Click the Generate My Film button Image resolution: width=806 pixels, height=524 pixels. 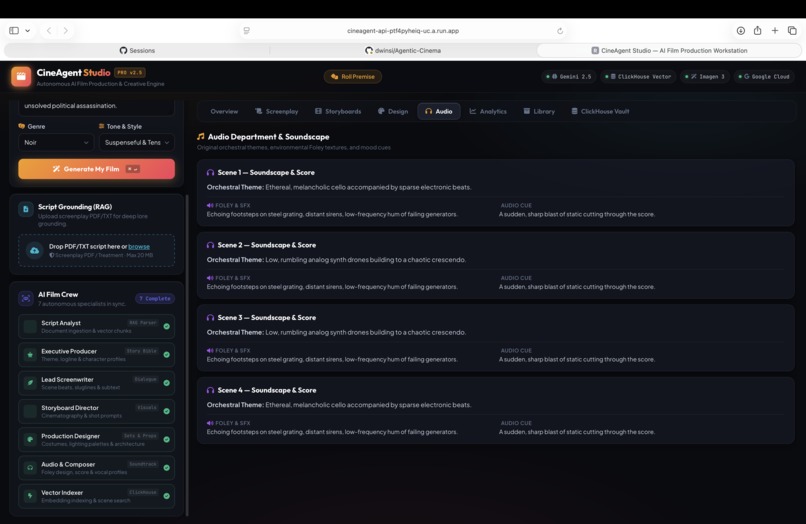(x=97, y=169)
